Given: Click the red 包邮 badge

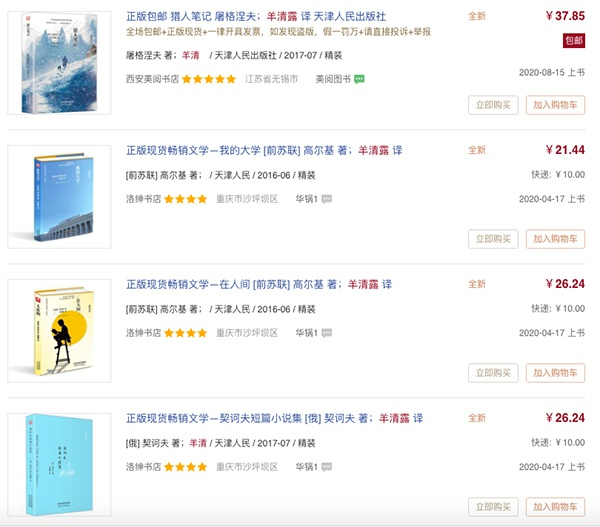Looking at the screenshot, I should coord(574,40).
